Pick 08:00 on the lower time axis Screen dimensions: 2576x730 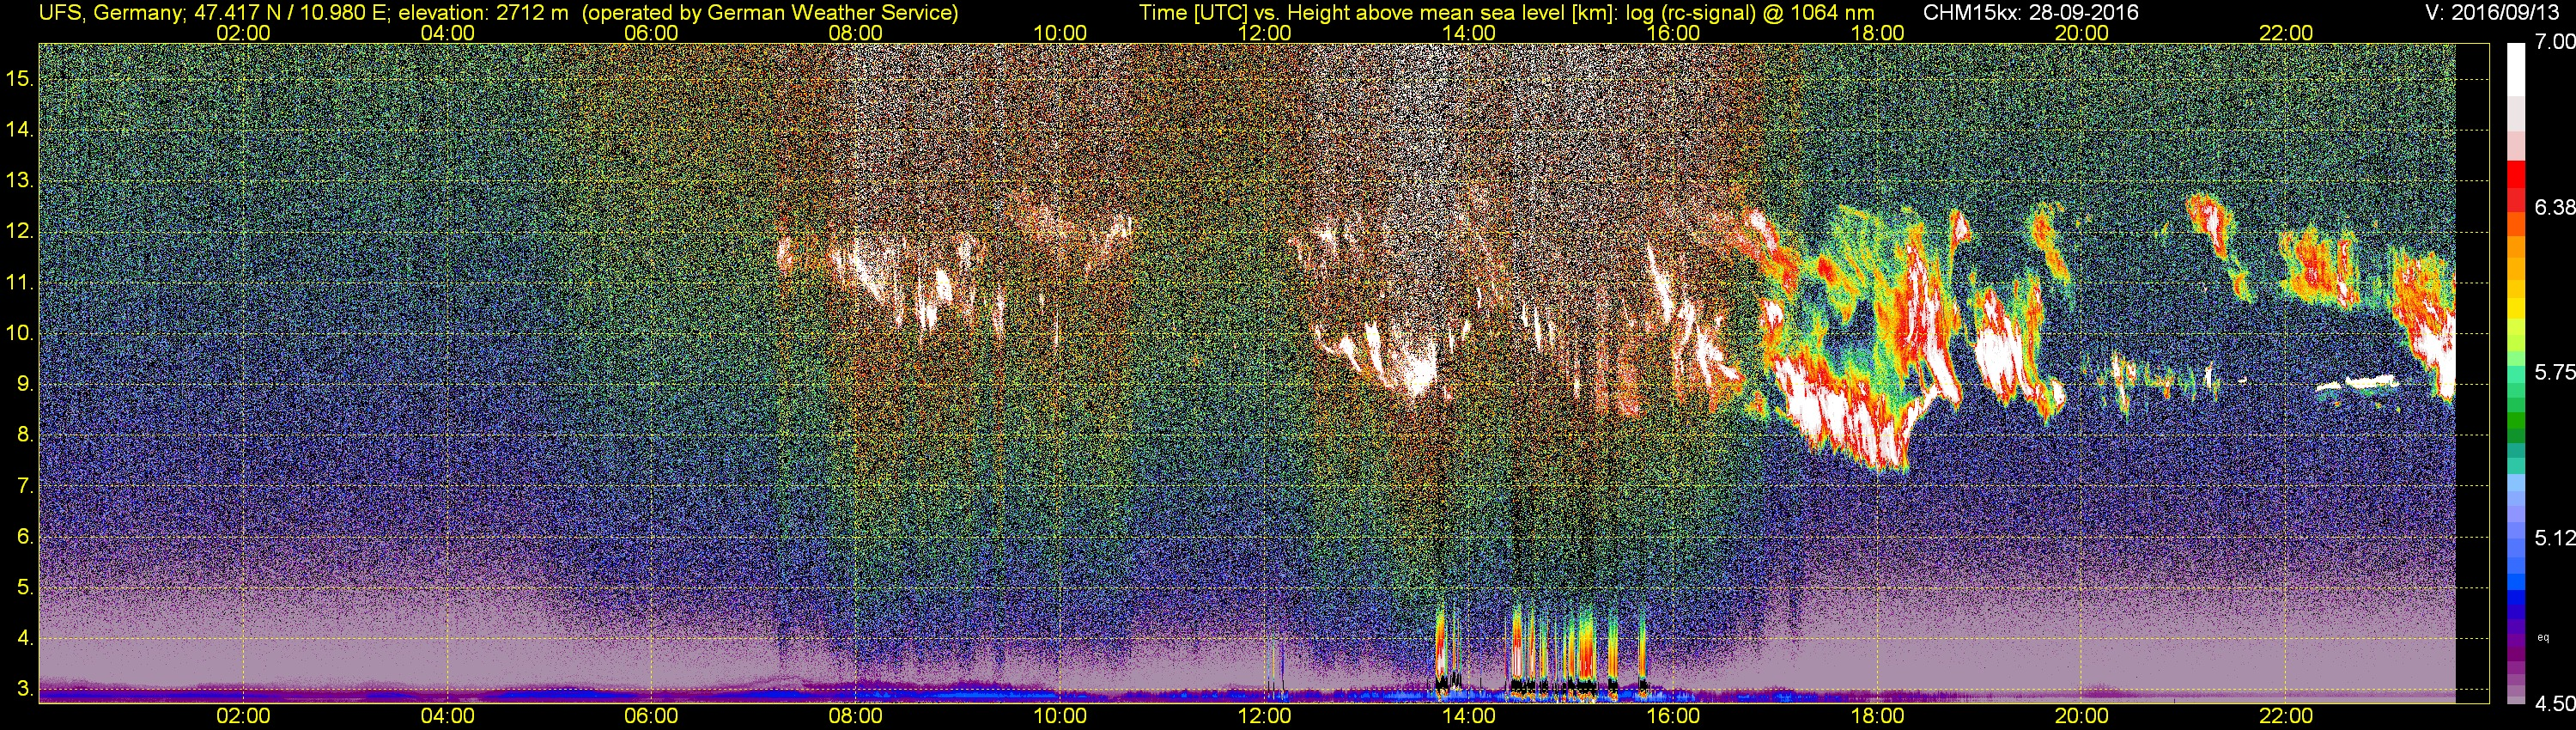856,716
